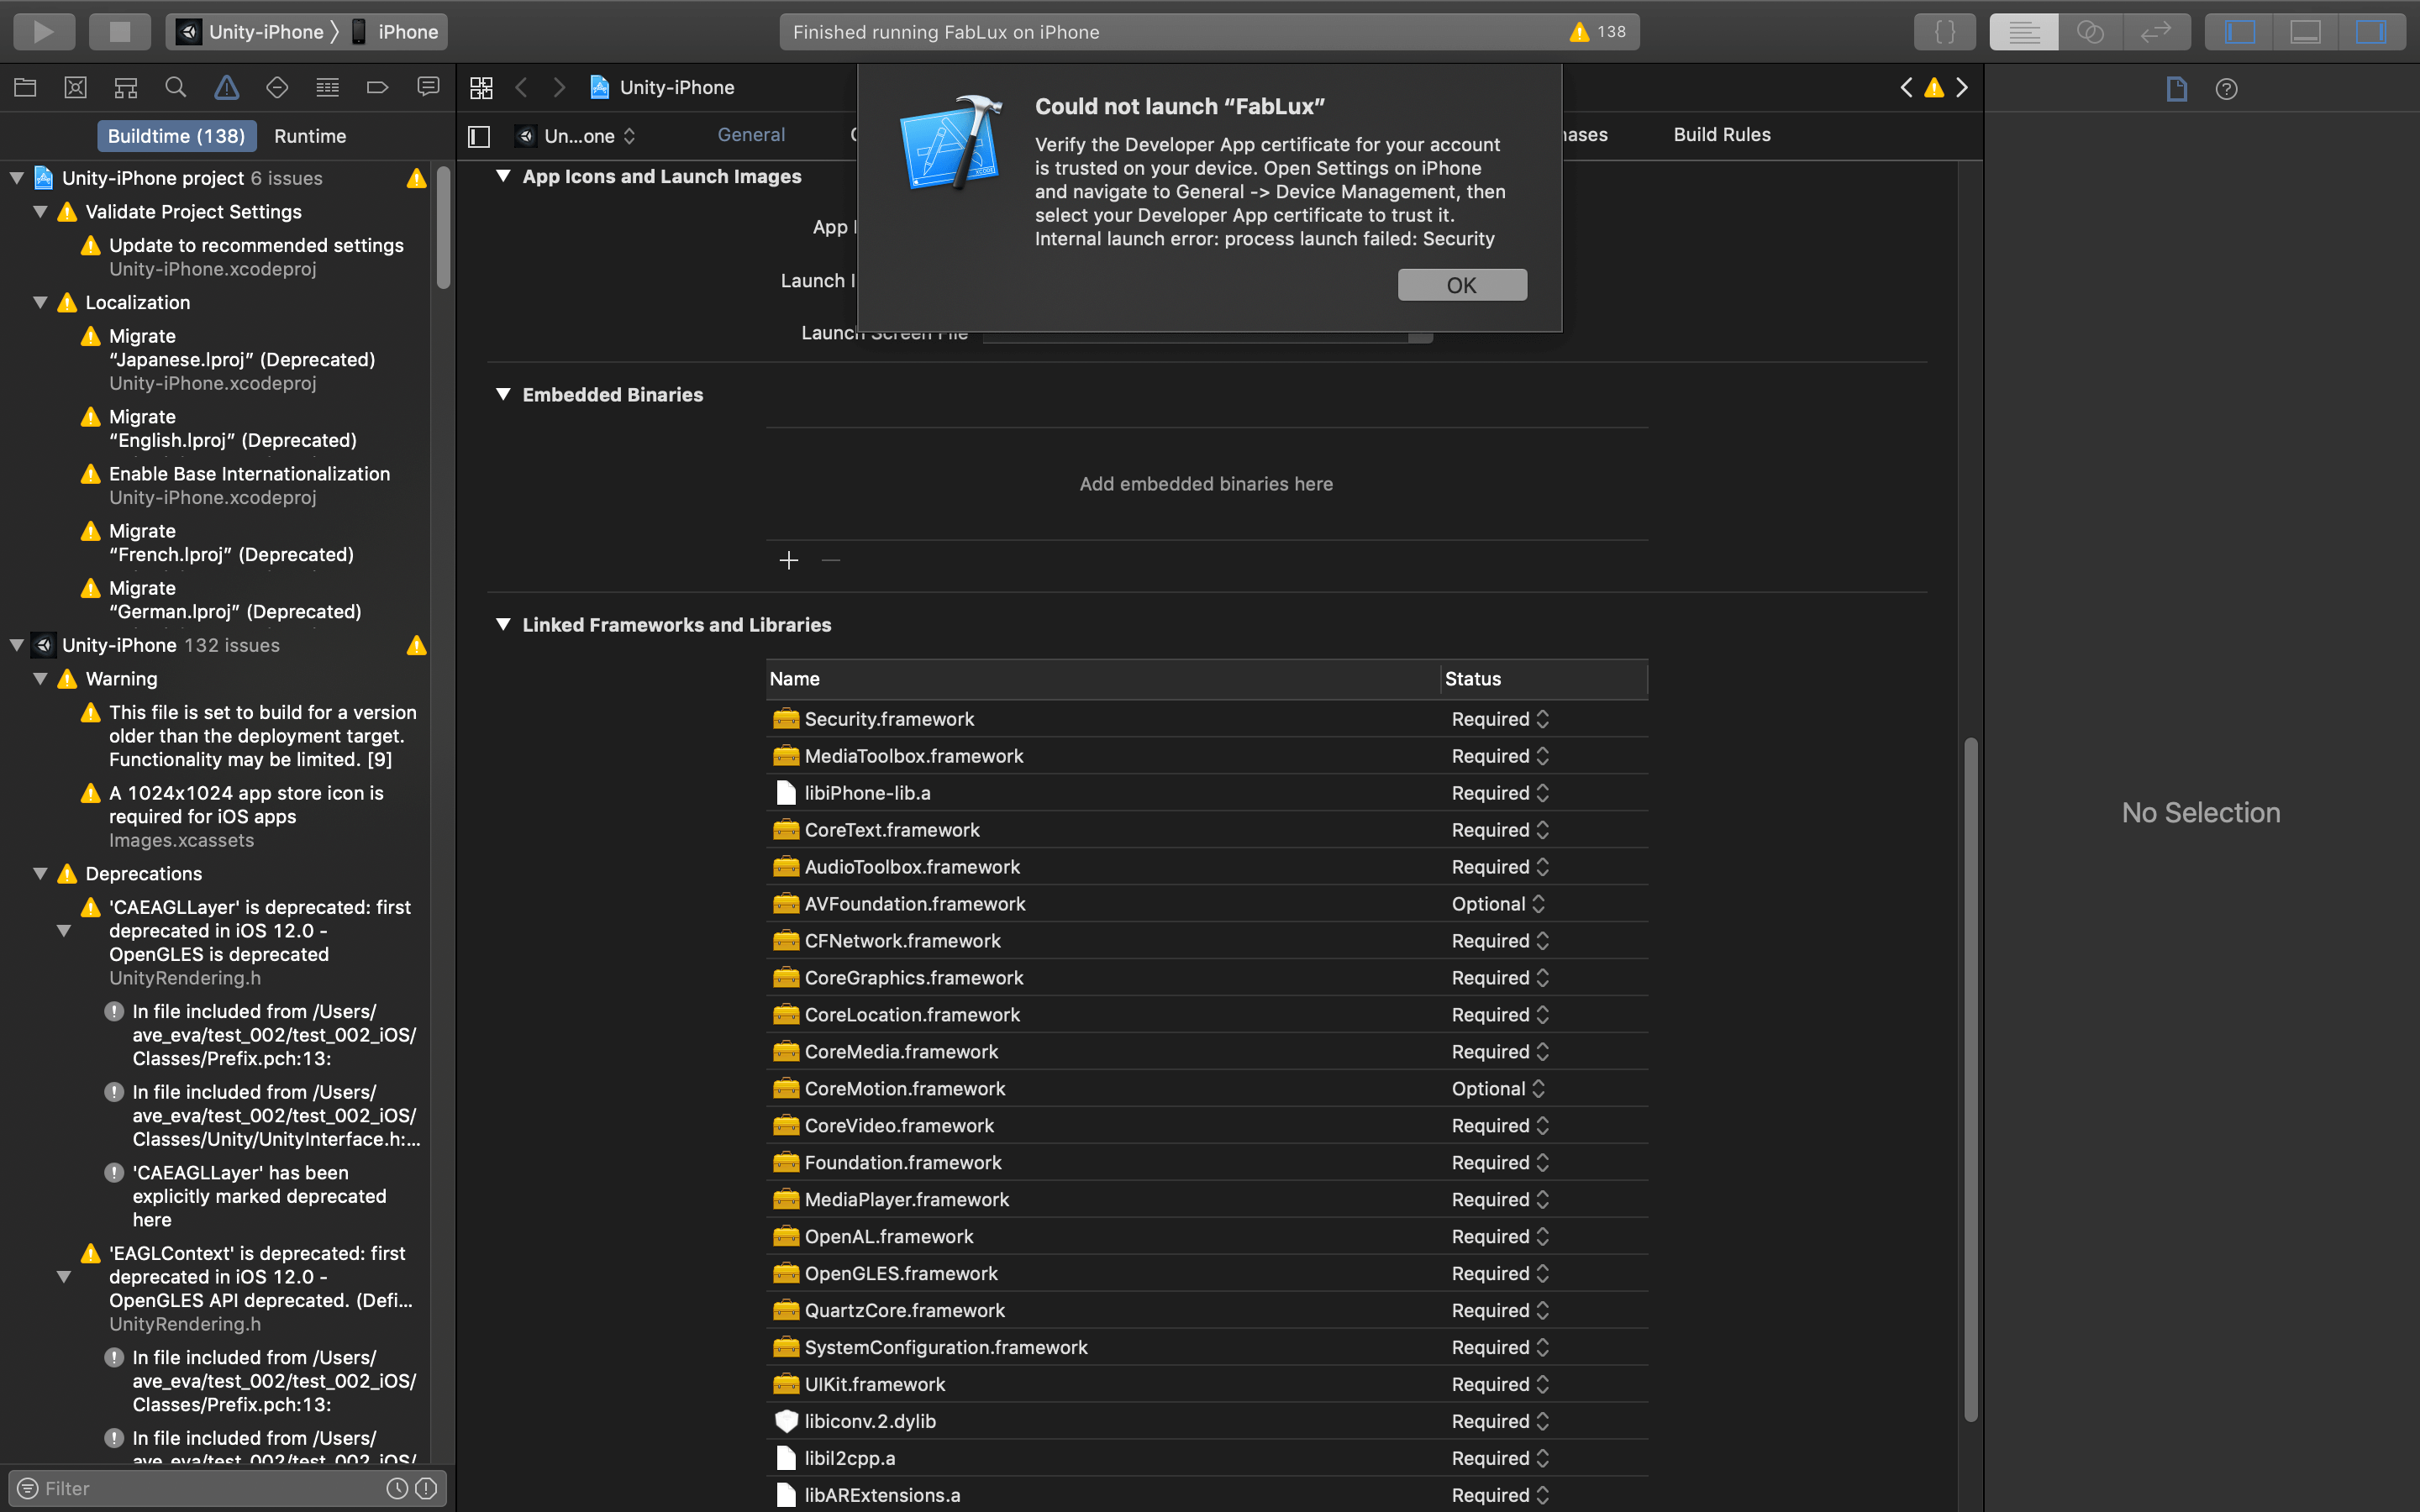This screenshot has height=1512, width=2420.
Task: Open the Report navigator speech icon
Action: (x=428, y=88)
